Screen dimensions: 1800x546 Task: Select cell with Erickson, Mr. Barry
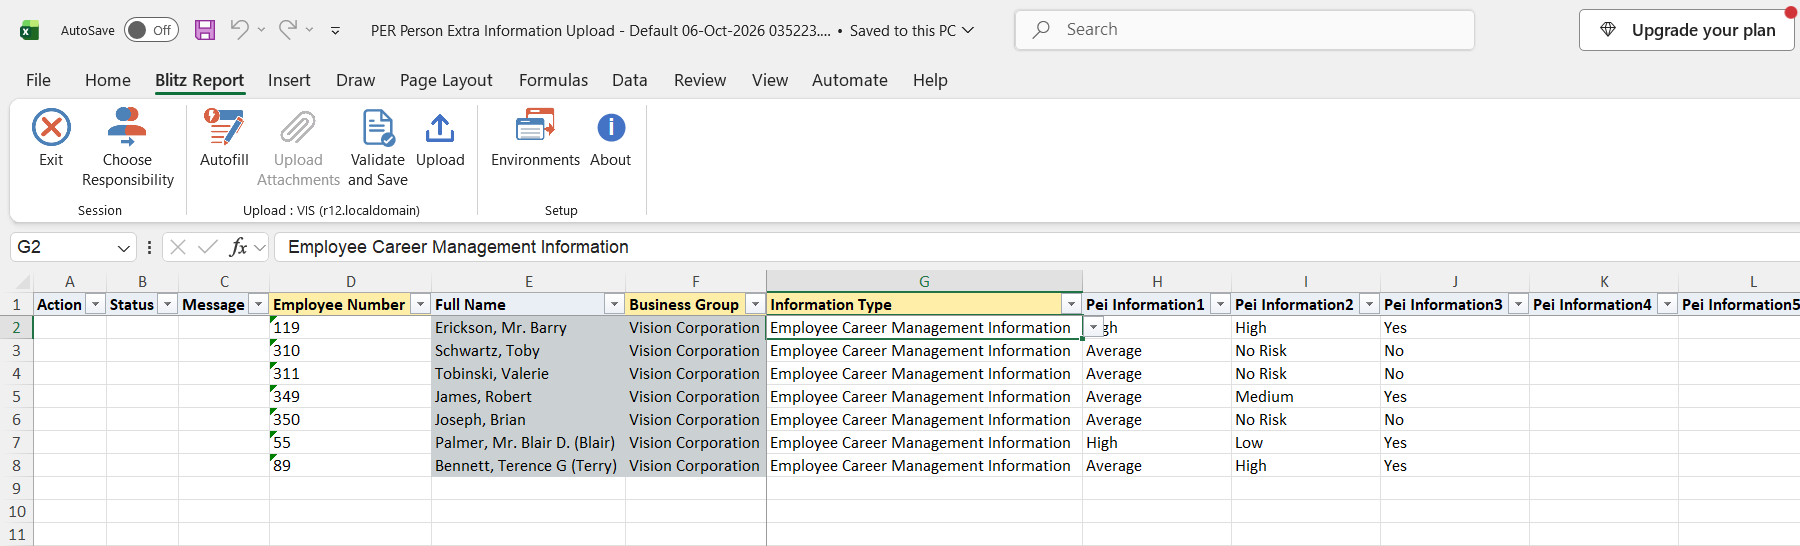[x=528, y=327]
